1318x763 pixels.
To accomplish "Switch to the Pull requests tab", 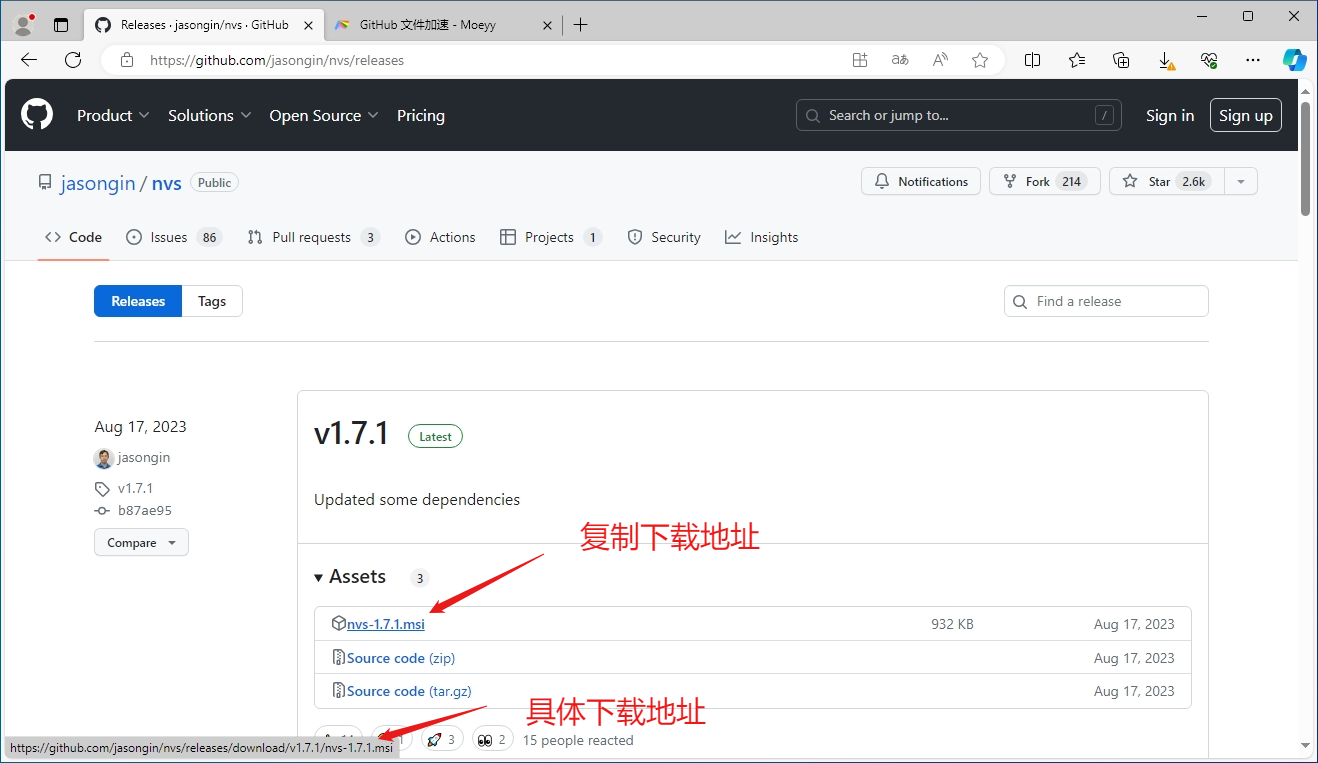I will point(313,237).
